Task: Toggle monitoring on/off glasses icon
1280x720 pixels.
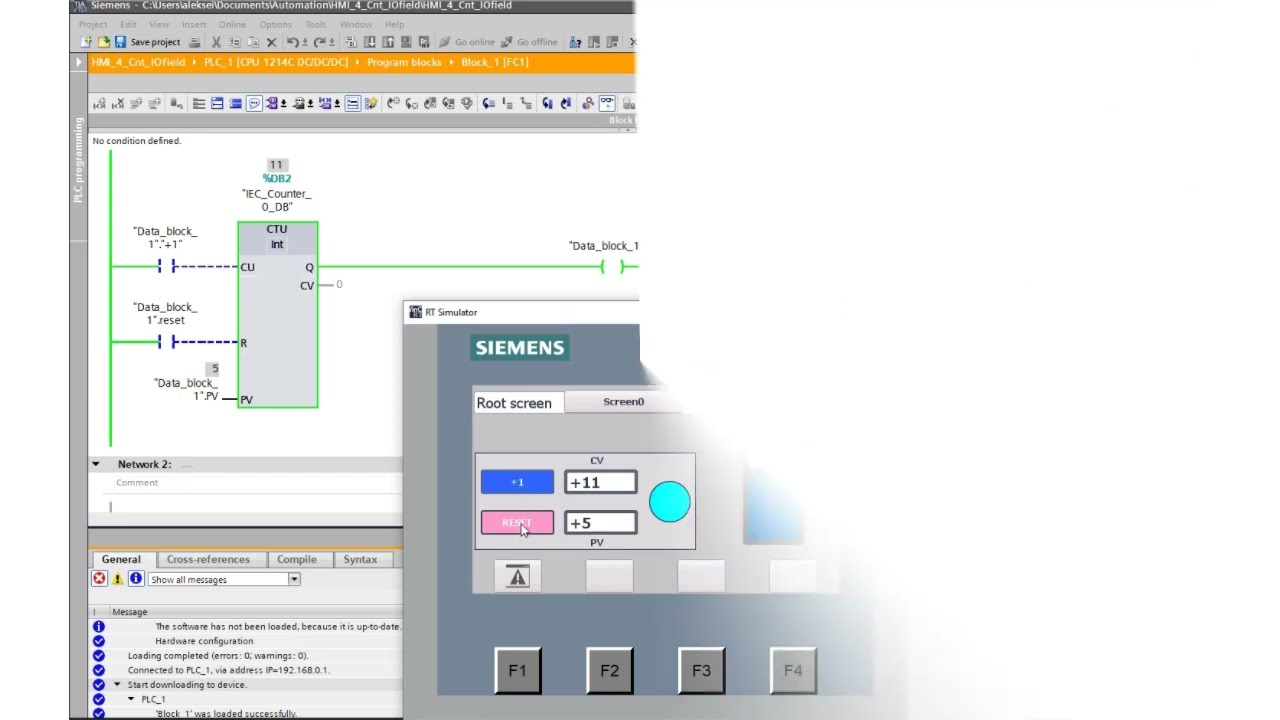Action: tap(606, 103)
